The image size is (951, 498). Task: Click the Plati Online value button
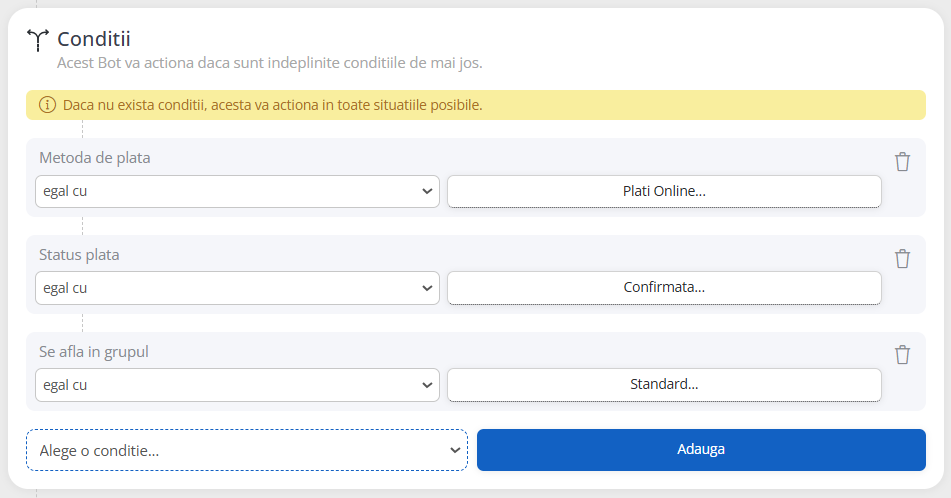pyautogui.click(x=664, y=192)
